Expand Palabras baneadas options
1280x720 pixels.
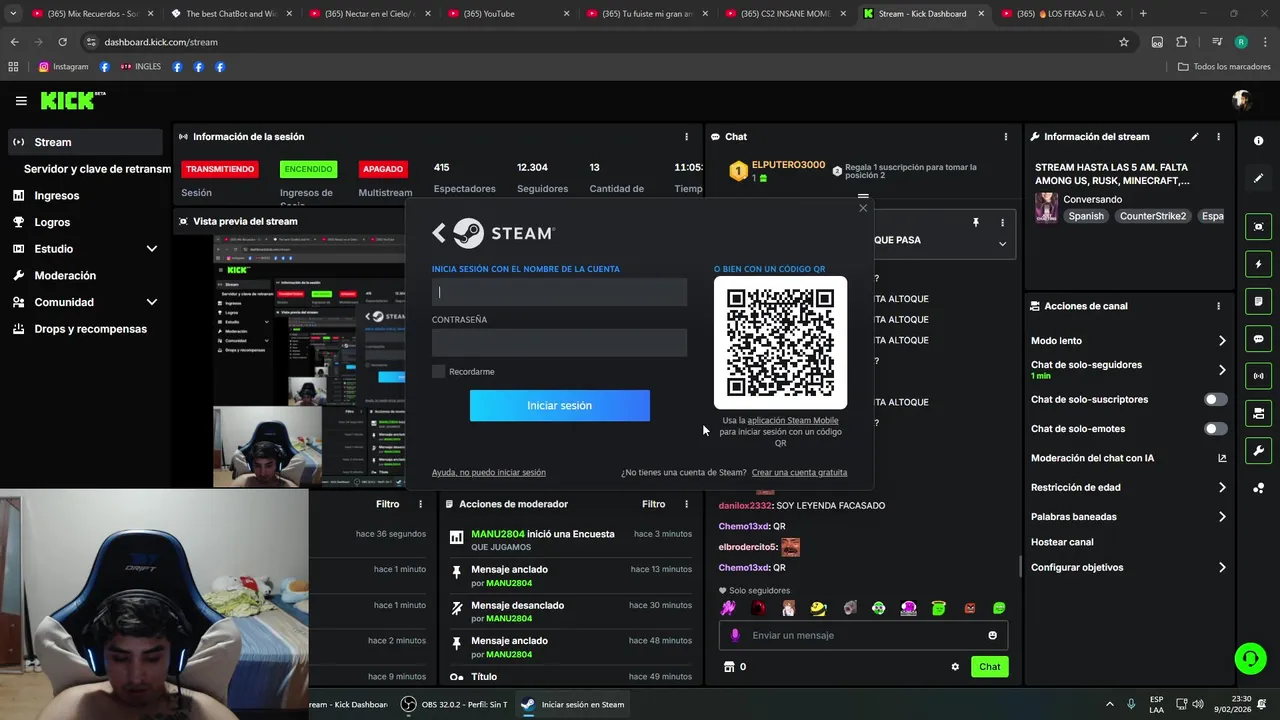click(1222, 517)
